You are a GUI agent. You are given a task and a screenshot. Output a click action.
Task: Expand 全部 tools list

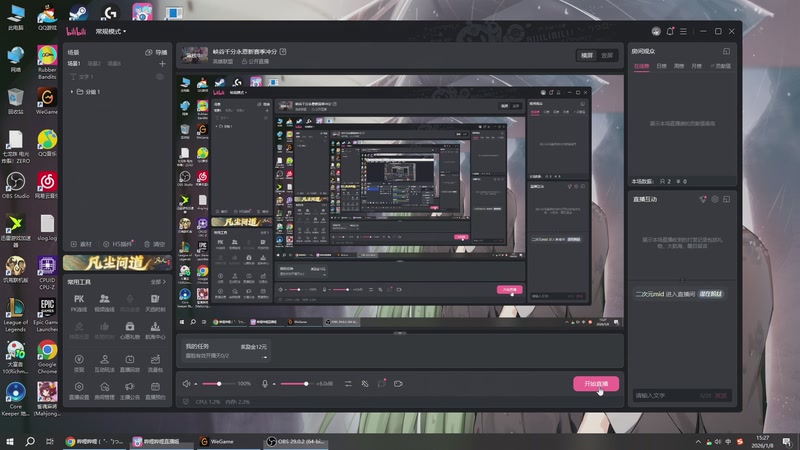point(158,282)
